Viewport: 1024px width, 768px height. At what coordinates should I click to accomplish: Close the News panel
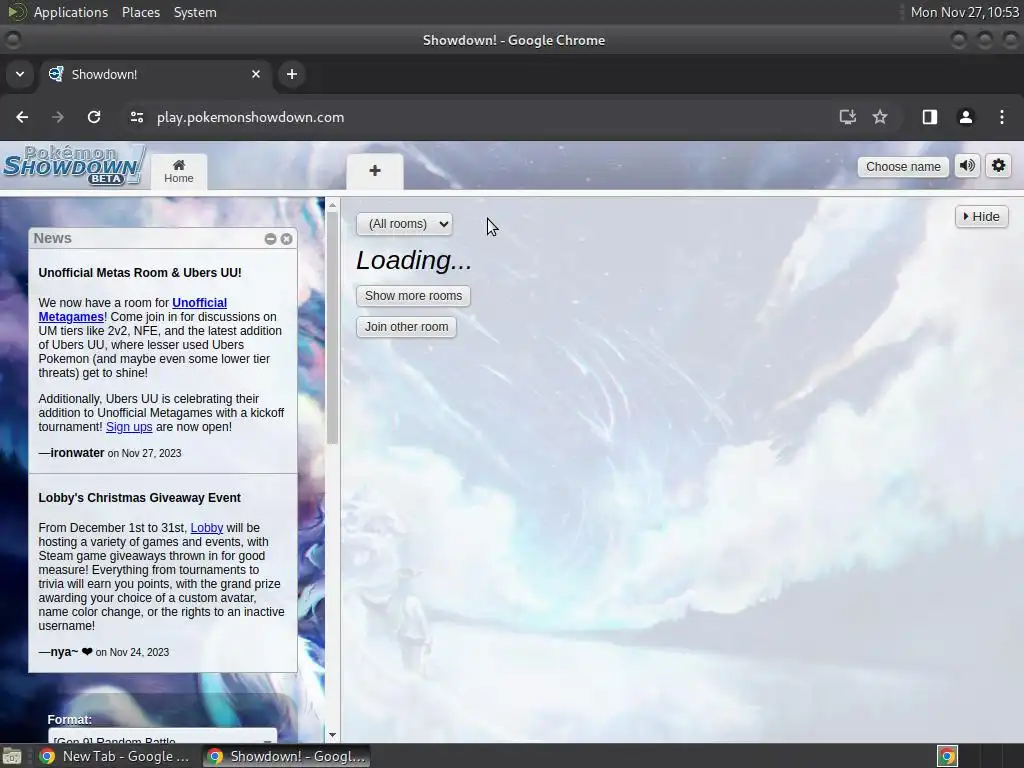286,239
